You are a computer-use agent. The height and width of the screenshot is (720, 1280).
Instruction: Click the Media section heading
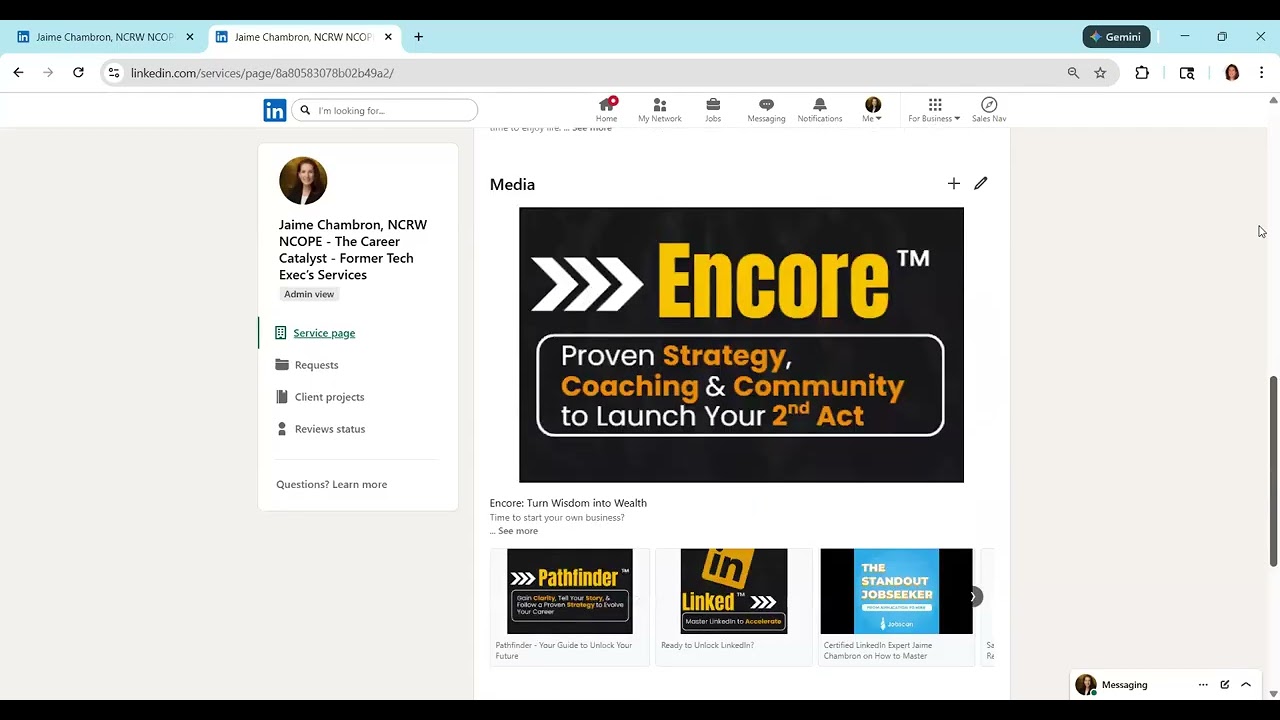pyautogui.click(x=512, y=184)
